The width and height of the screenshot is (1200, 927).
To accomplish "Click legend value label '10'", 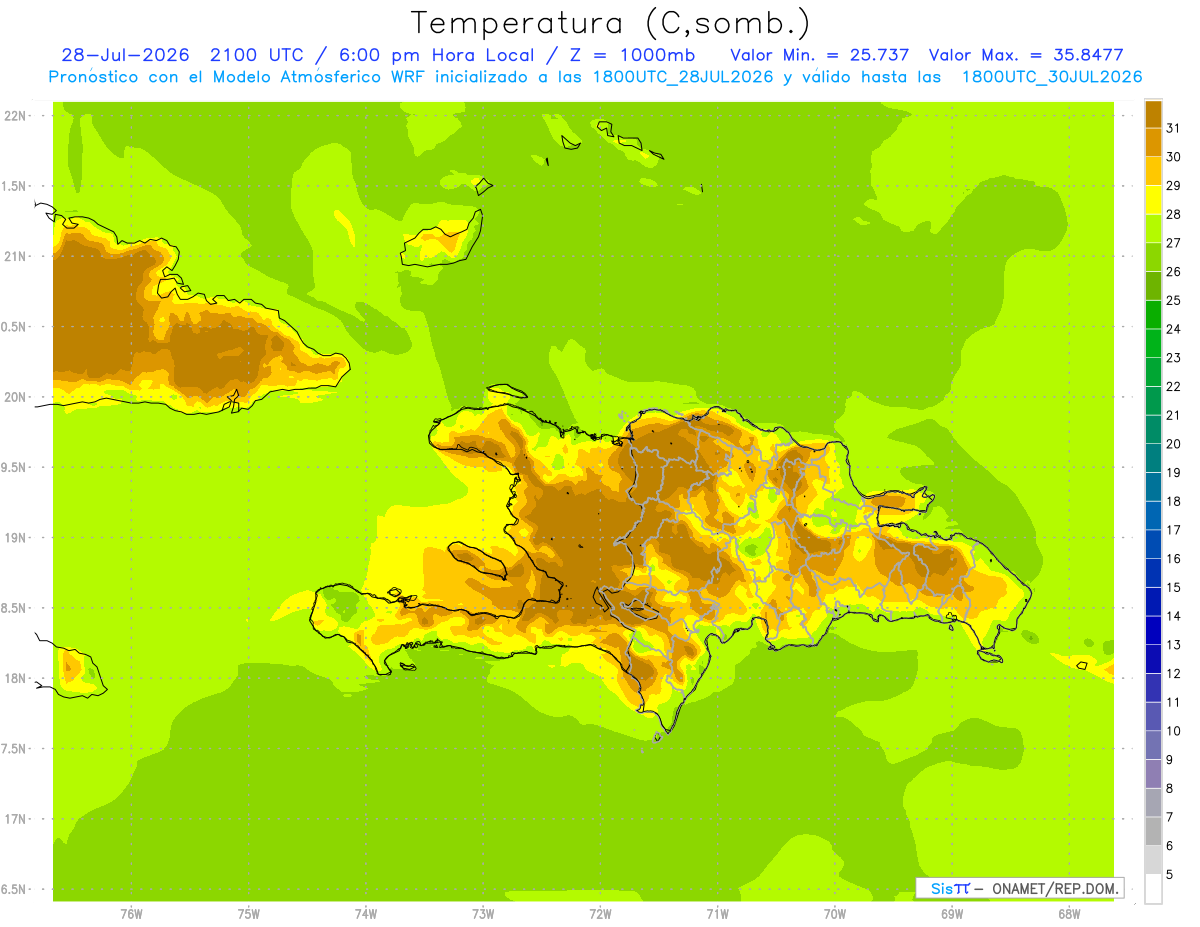I will click(x=1174, y=731).
